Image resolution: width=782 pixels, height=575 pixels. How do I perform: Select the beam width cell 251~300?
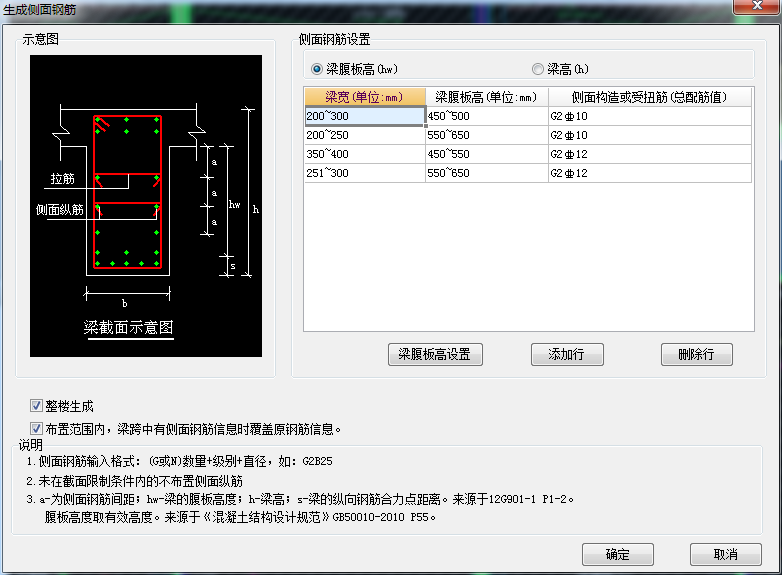365,173
